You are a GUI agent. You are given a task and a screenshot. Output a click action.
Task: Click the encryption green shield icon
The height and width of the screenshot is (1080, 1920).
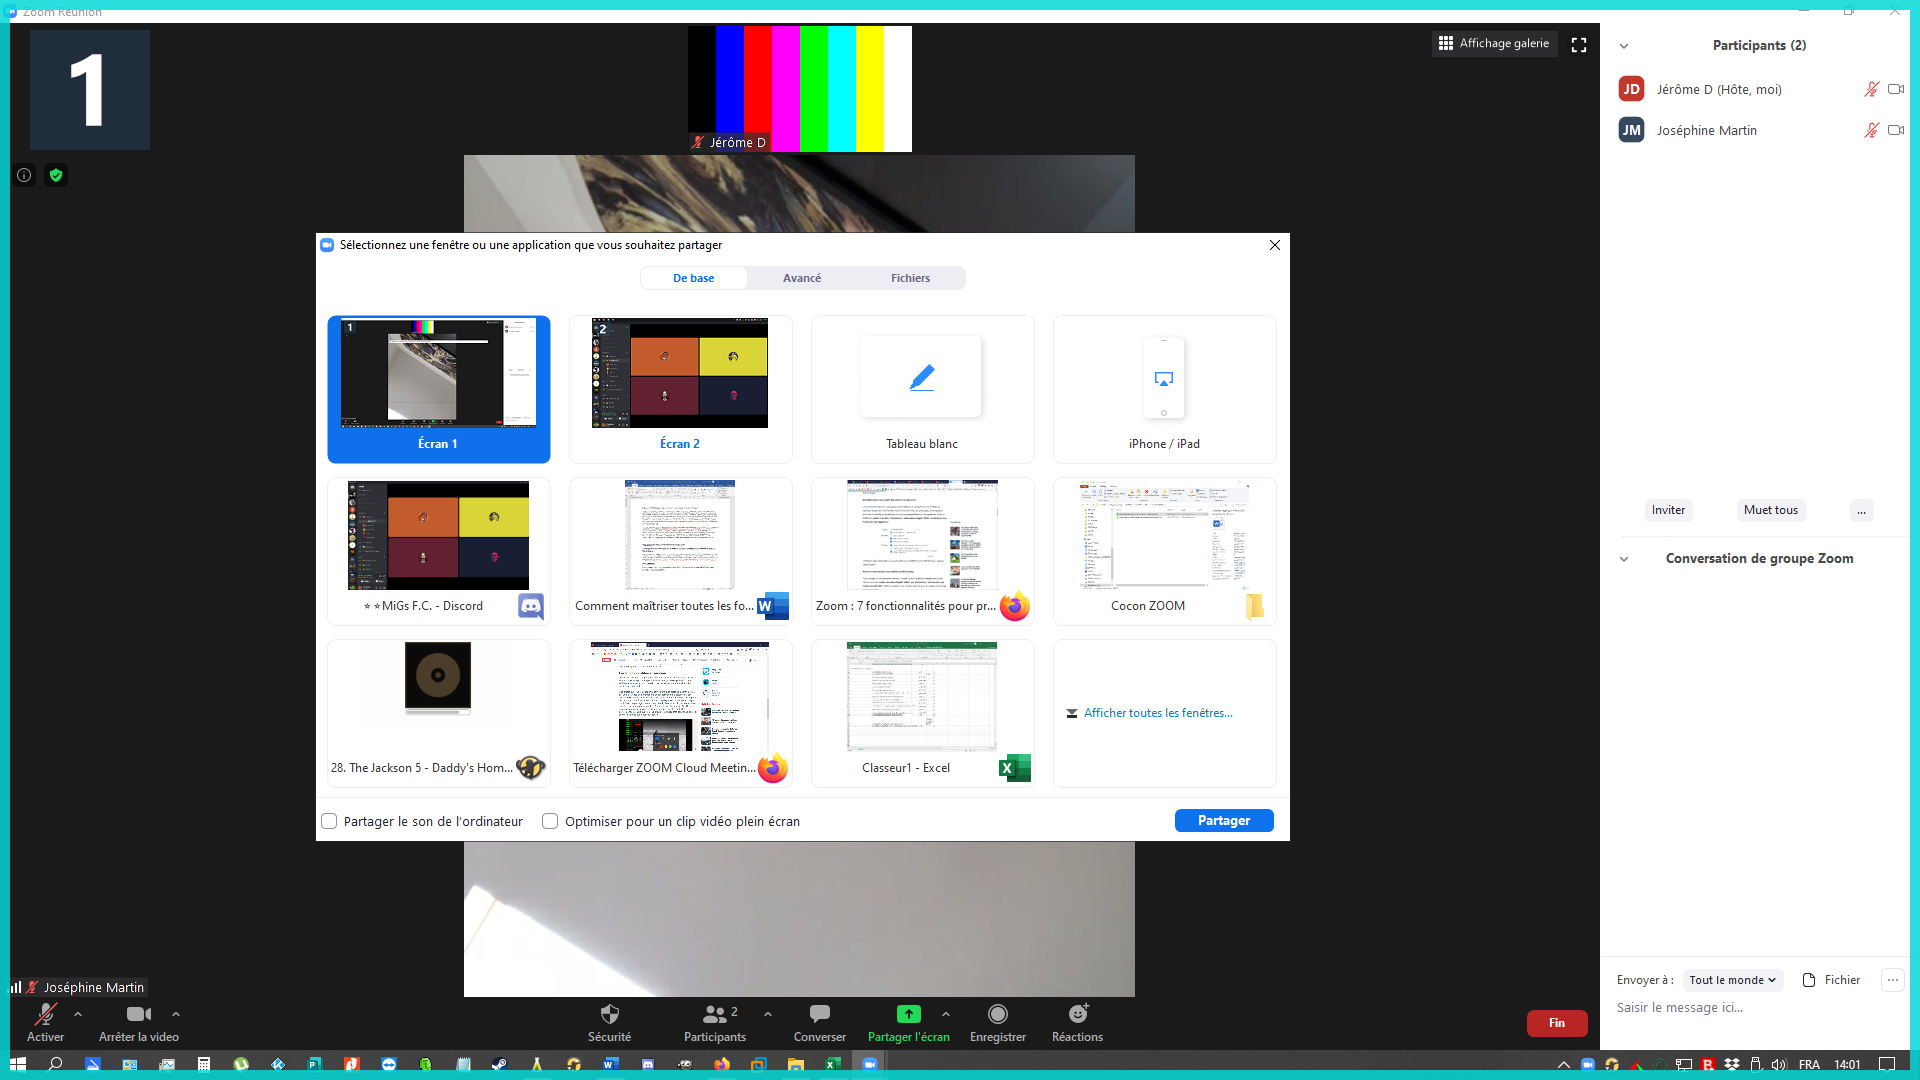56,175
